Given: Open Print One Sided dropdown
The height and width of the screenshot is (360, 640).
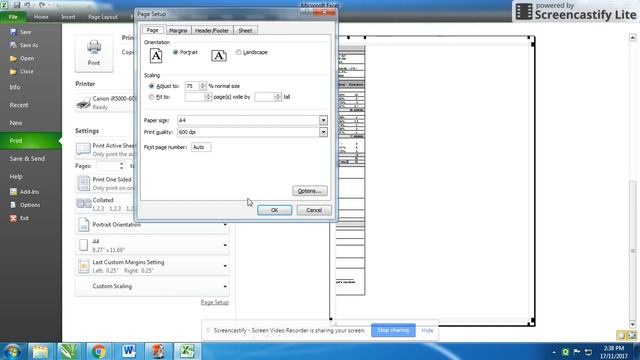Looking at the screenshot, I should [105, 183].
